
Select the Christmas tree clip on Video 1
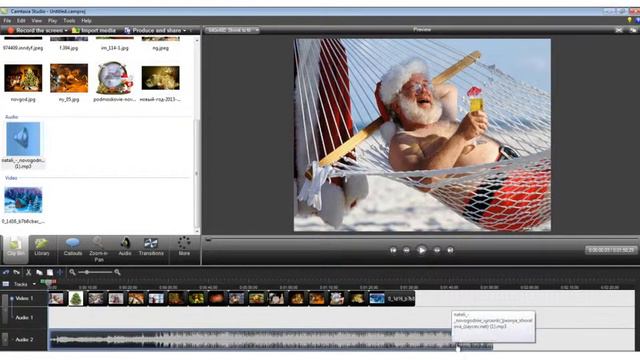pos(76,299)
